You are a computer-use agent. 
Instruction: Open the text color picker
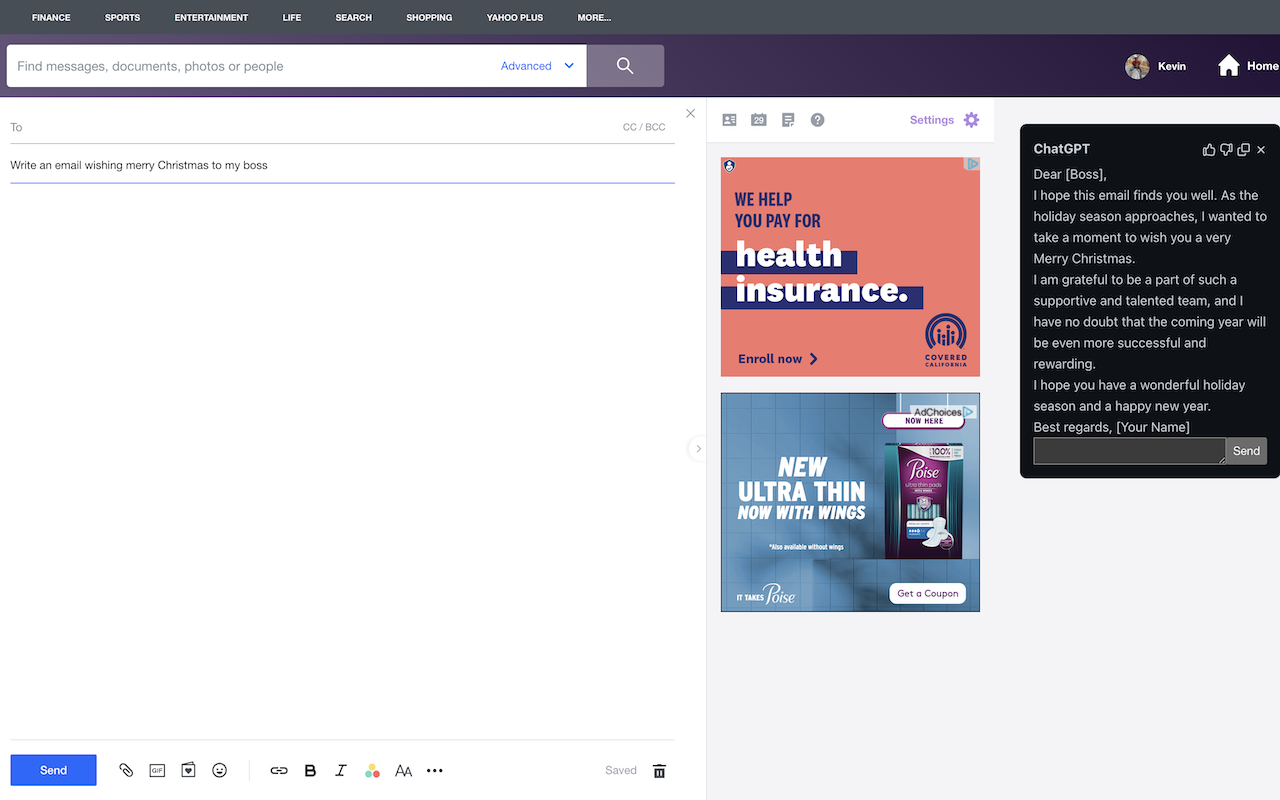tap(372, 770)
